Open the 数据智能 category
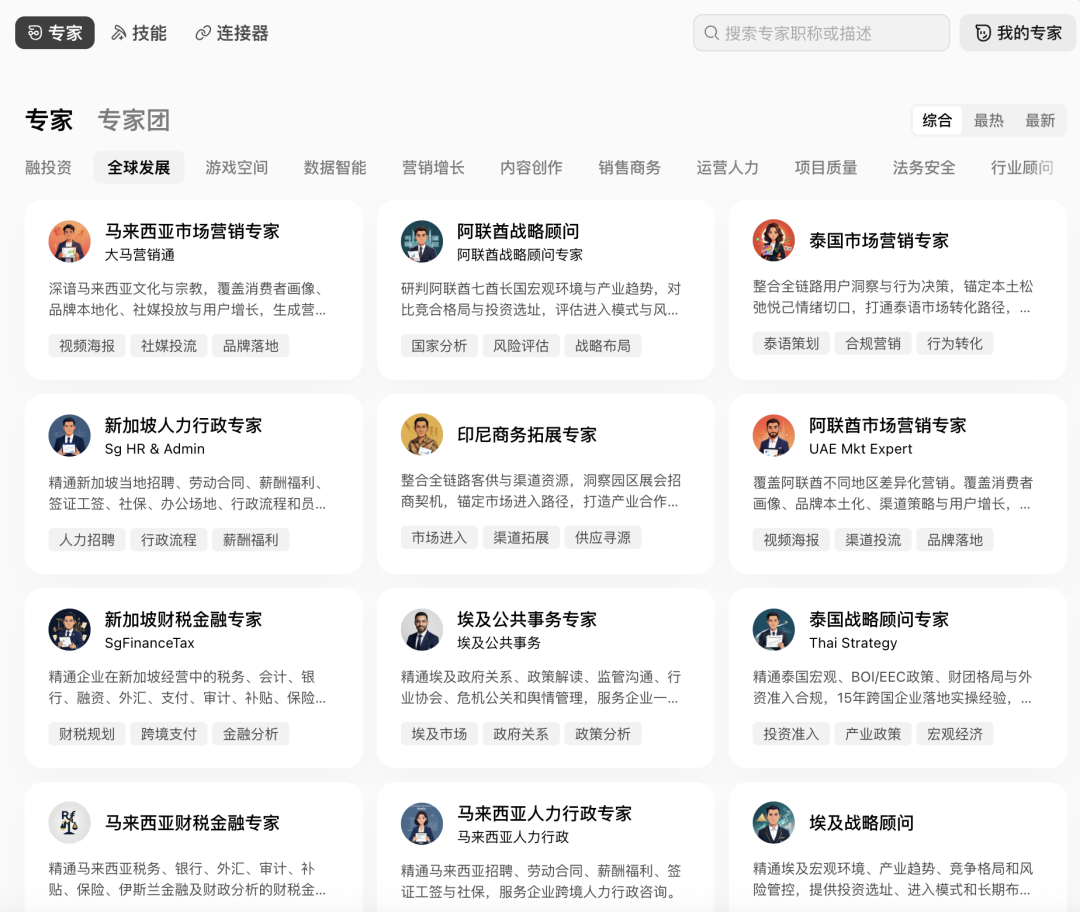The image size is (1080, 912). pos(335,167)
